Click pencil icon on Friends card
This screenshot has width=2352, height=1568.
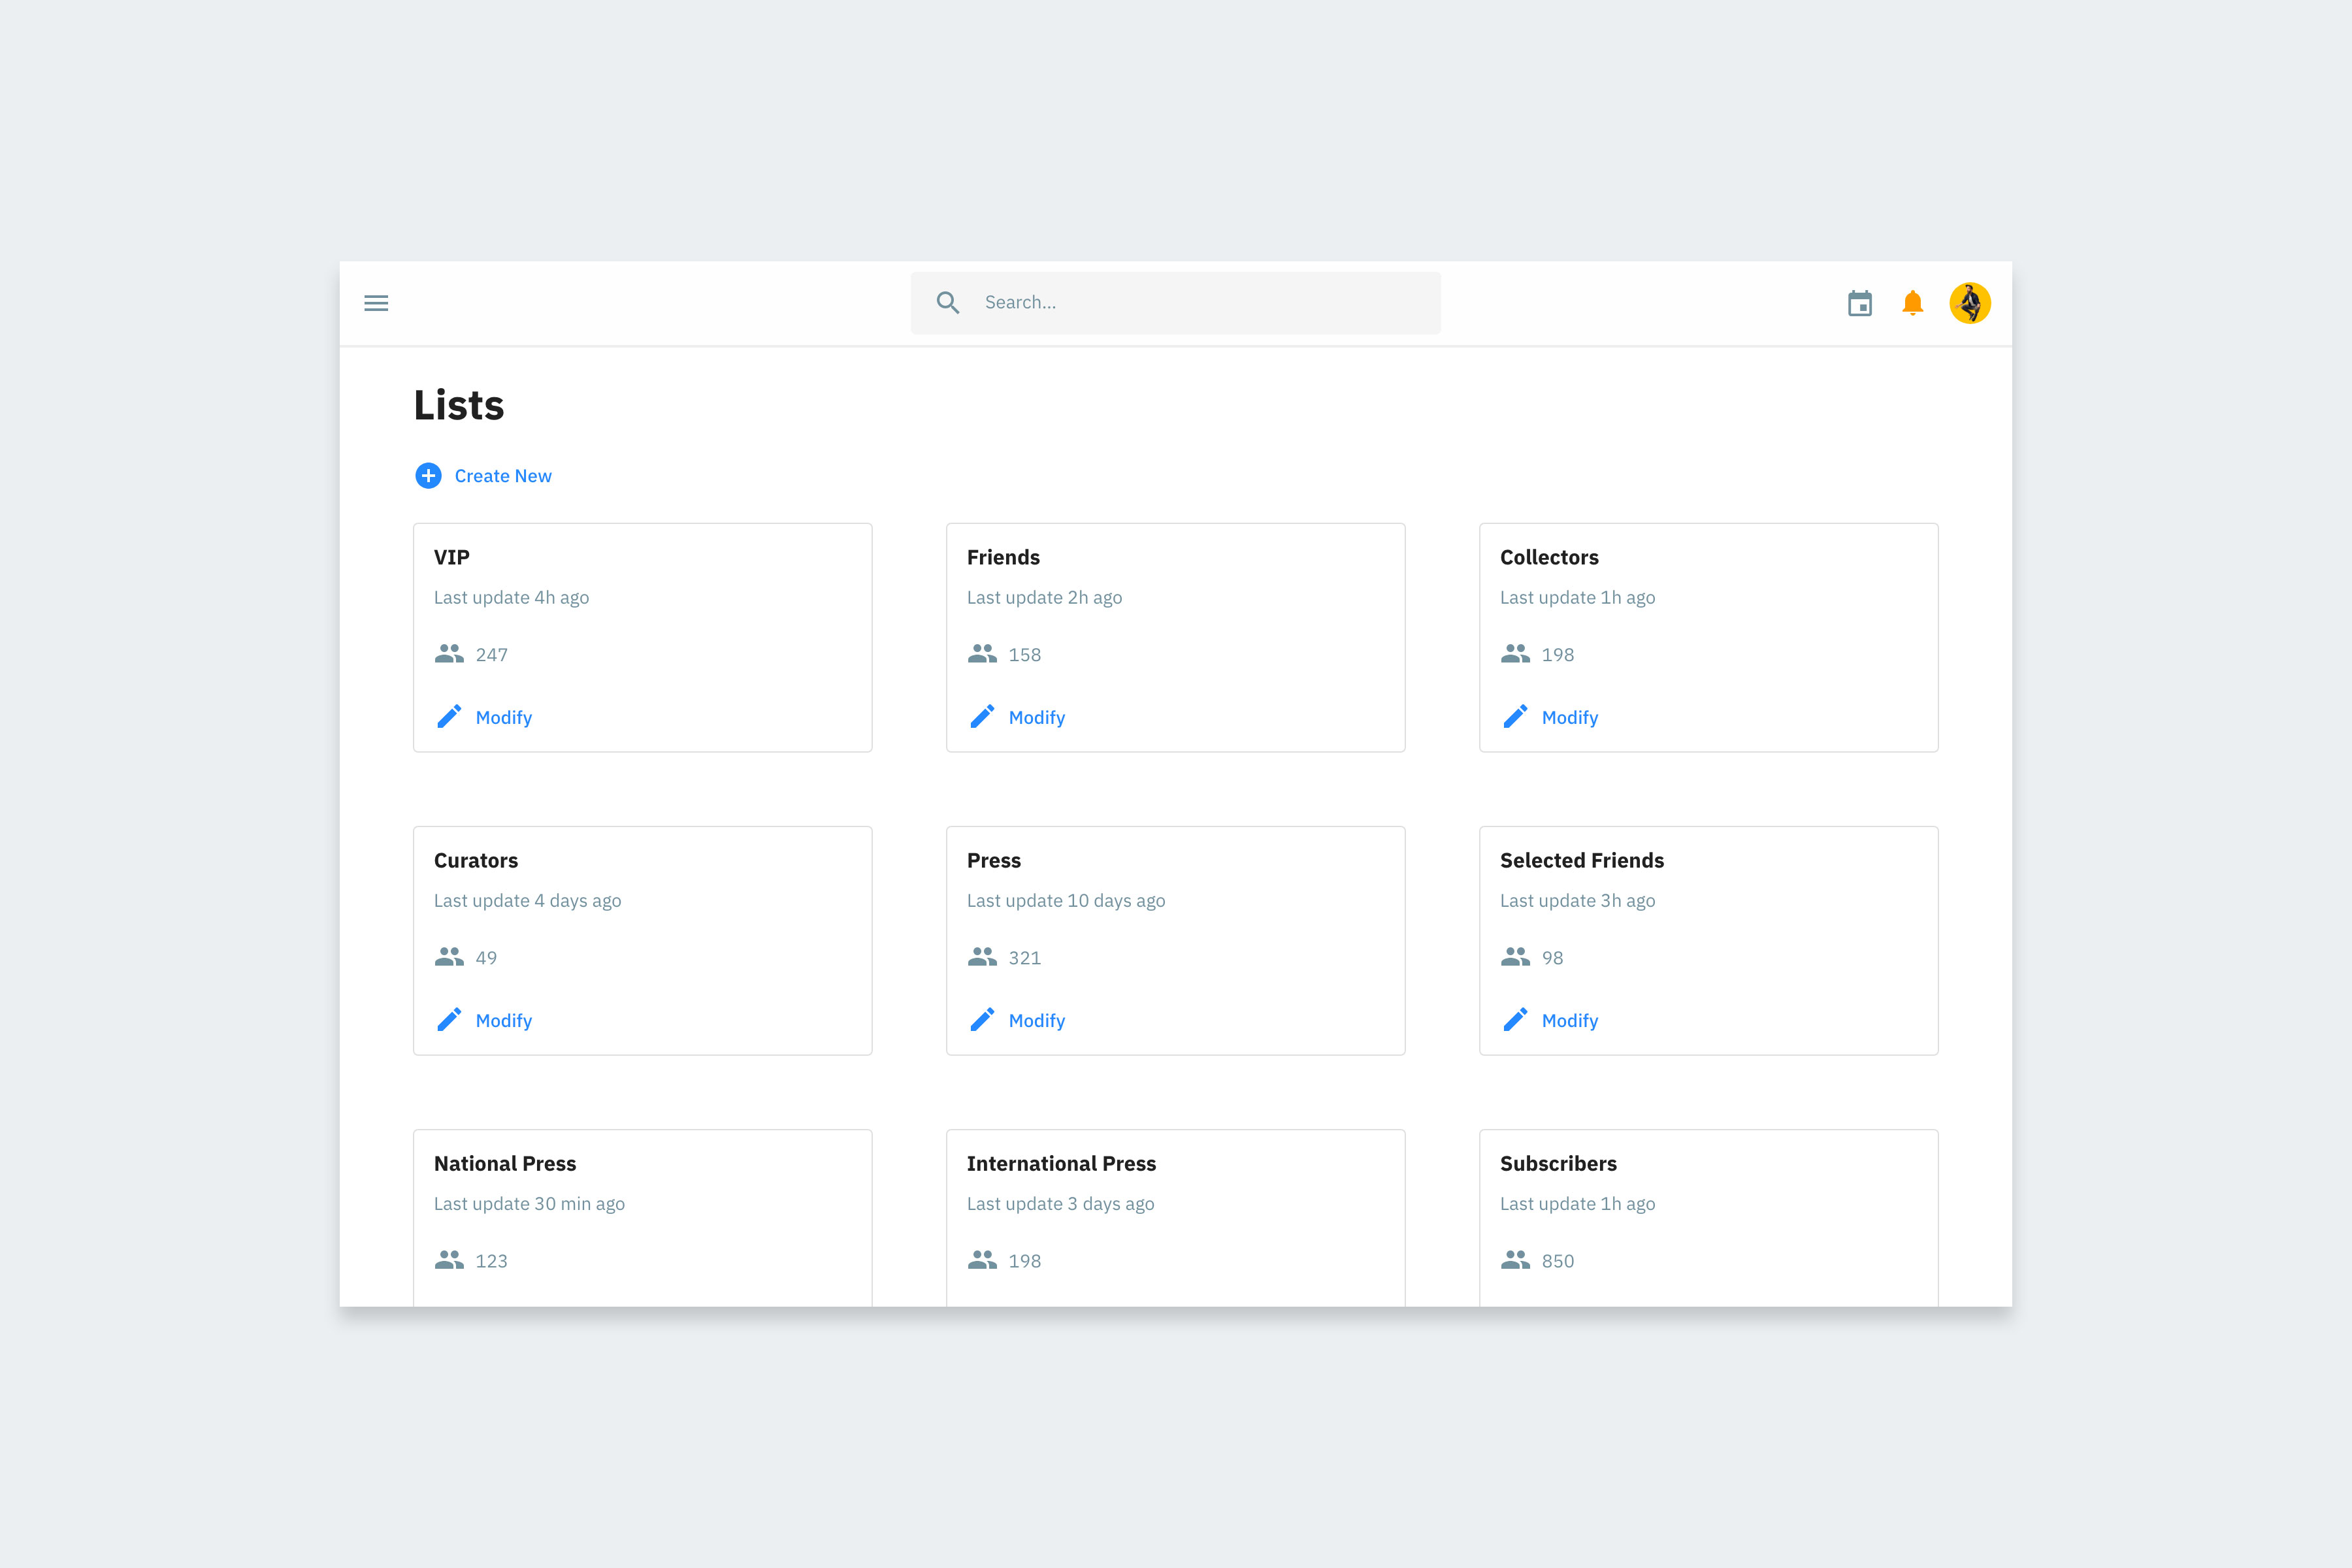(982, 717)
